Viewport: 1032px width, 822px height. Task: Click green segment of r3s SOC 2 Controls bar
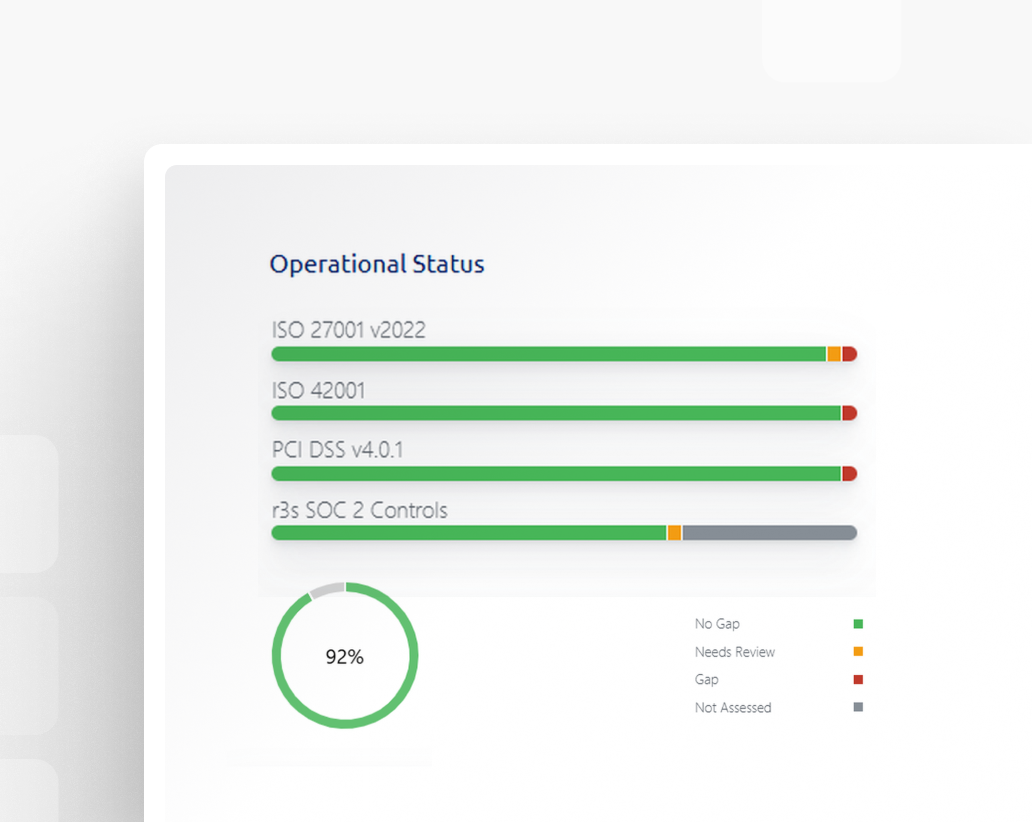pos(469,533)
